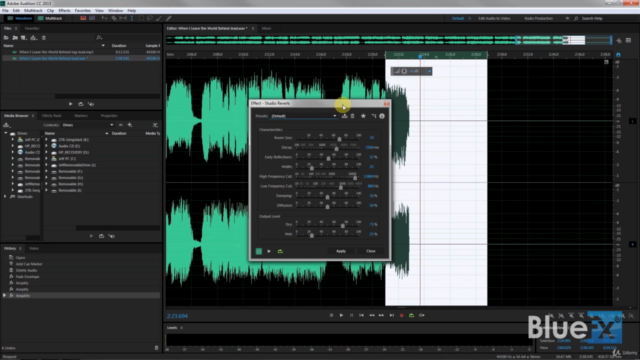Select the Paintbrush Selection tool
Viewport: 640px width, 360px height.
(159, 18)
